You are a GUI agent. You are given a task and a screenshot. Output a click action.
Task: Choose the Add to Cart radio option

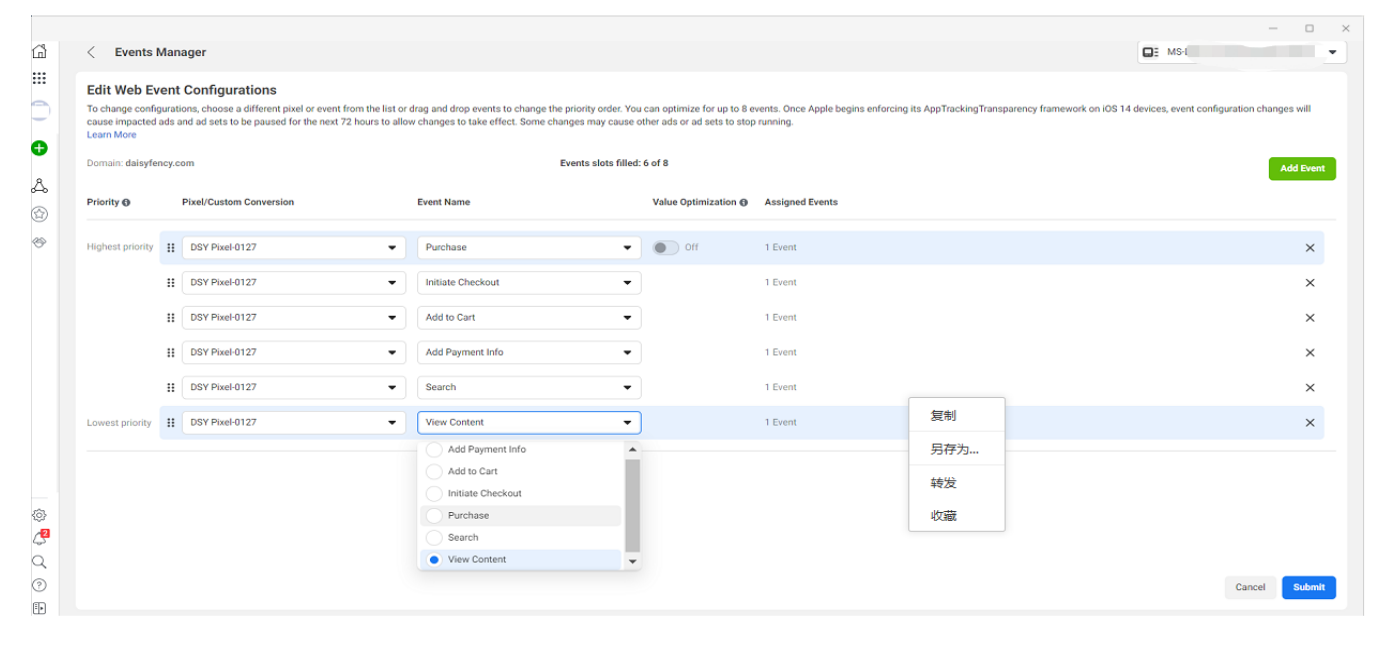[x=434, y=472]
